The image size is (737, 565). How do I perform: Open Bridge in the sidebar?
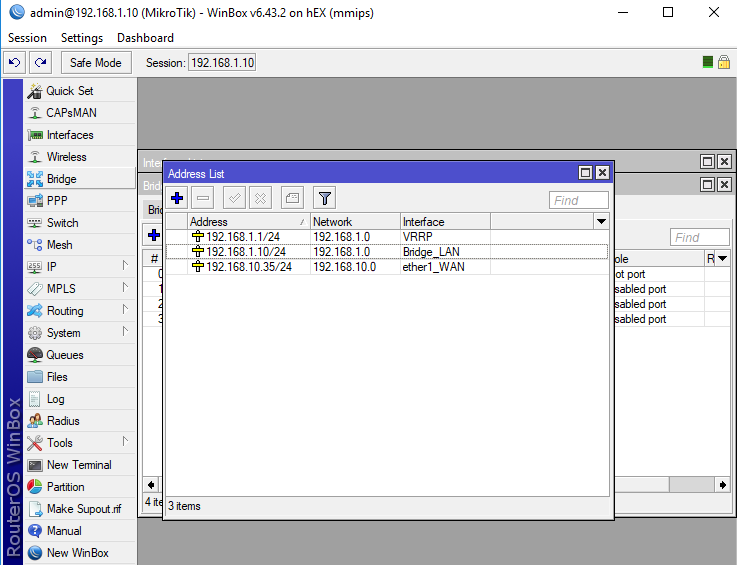[x=80, y=179]
